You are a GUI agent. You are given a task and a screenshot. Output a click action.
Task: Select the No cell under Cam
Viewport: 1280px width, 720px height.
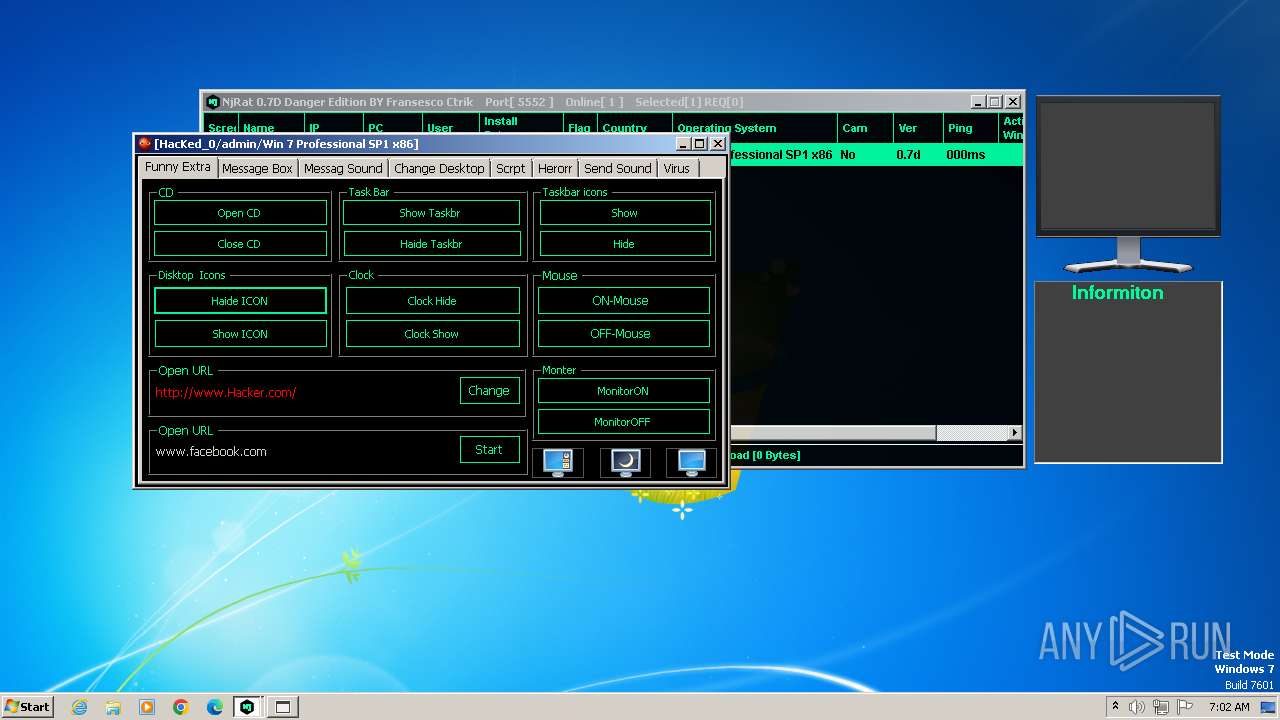click(848, 155)
